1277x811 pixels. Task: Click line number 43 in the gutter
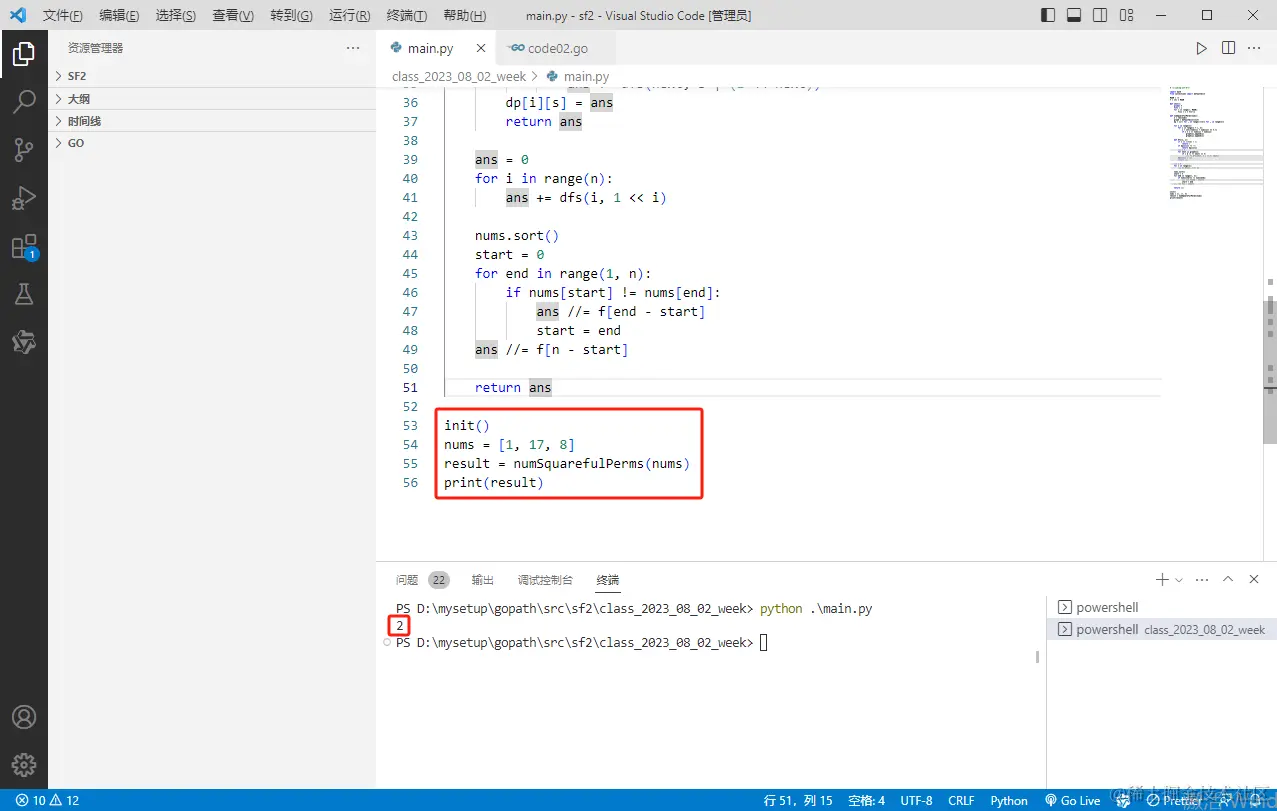pos(410,236)
